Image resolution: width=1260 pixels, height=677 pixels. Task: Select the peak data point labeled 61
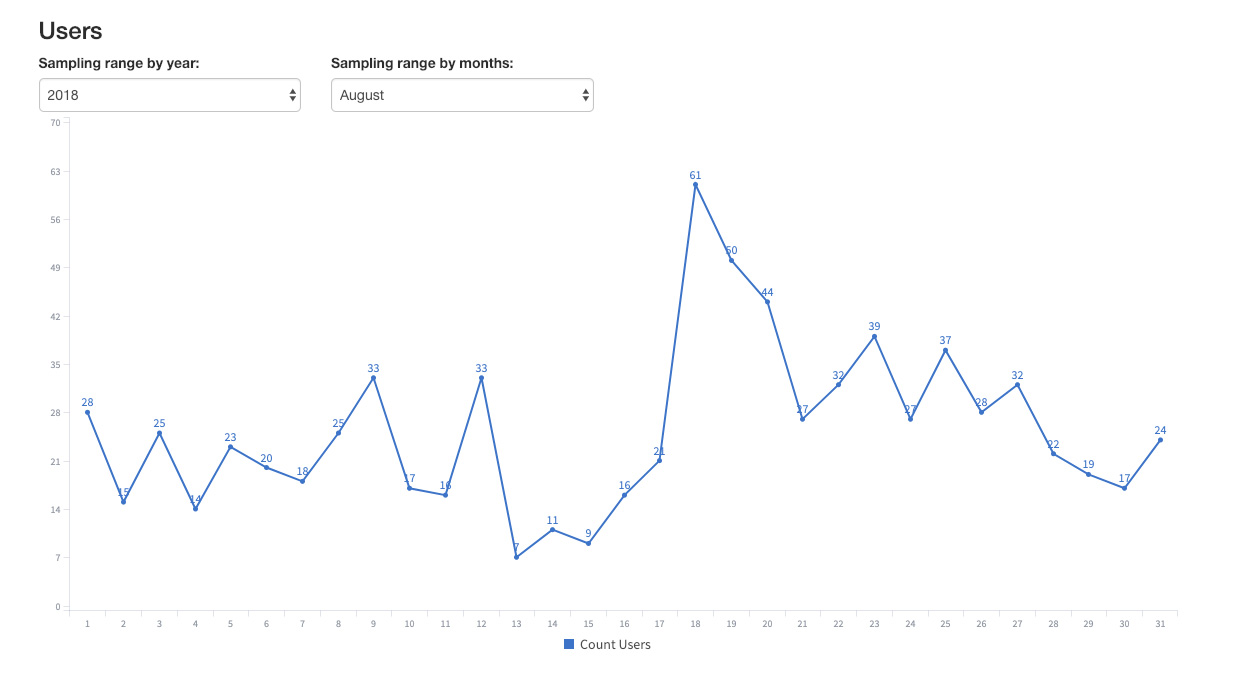[x=695, y=185]
